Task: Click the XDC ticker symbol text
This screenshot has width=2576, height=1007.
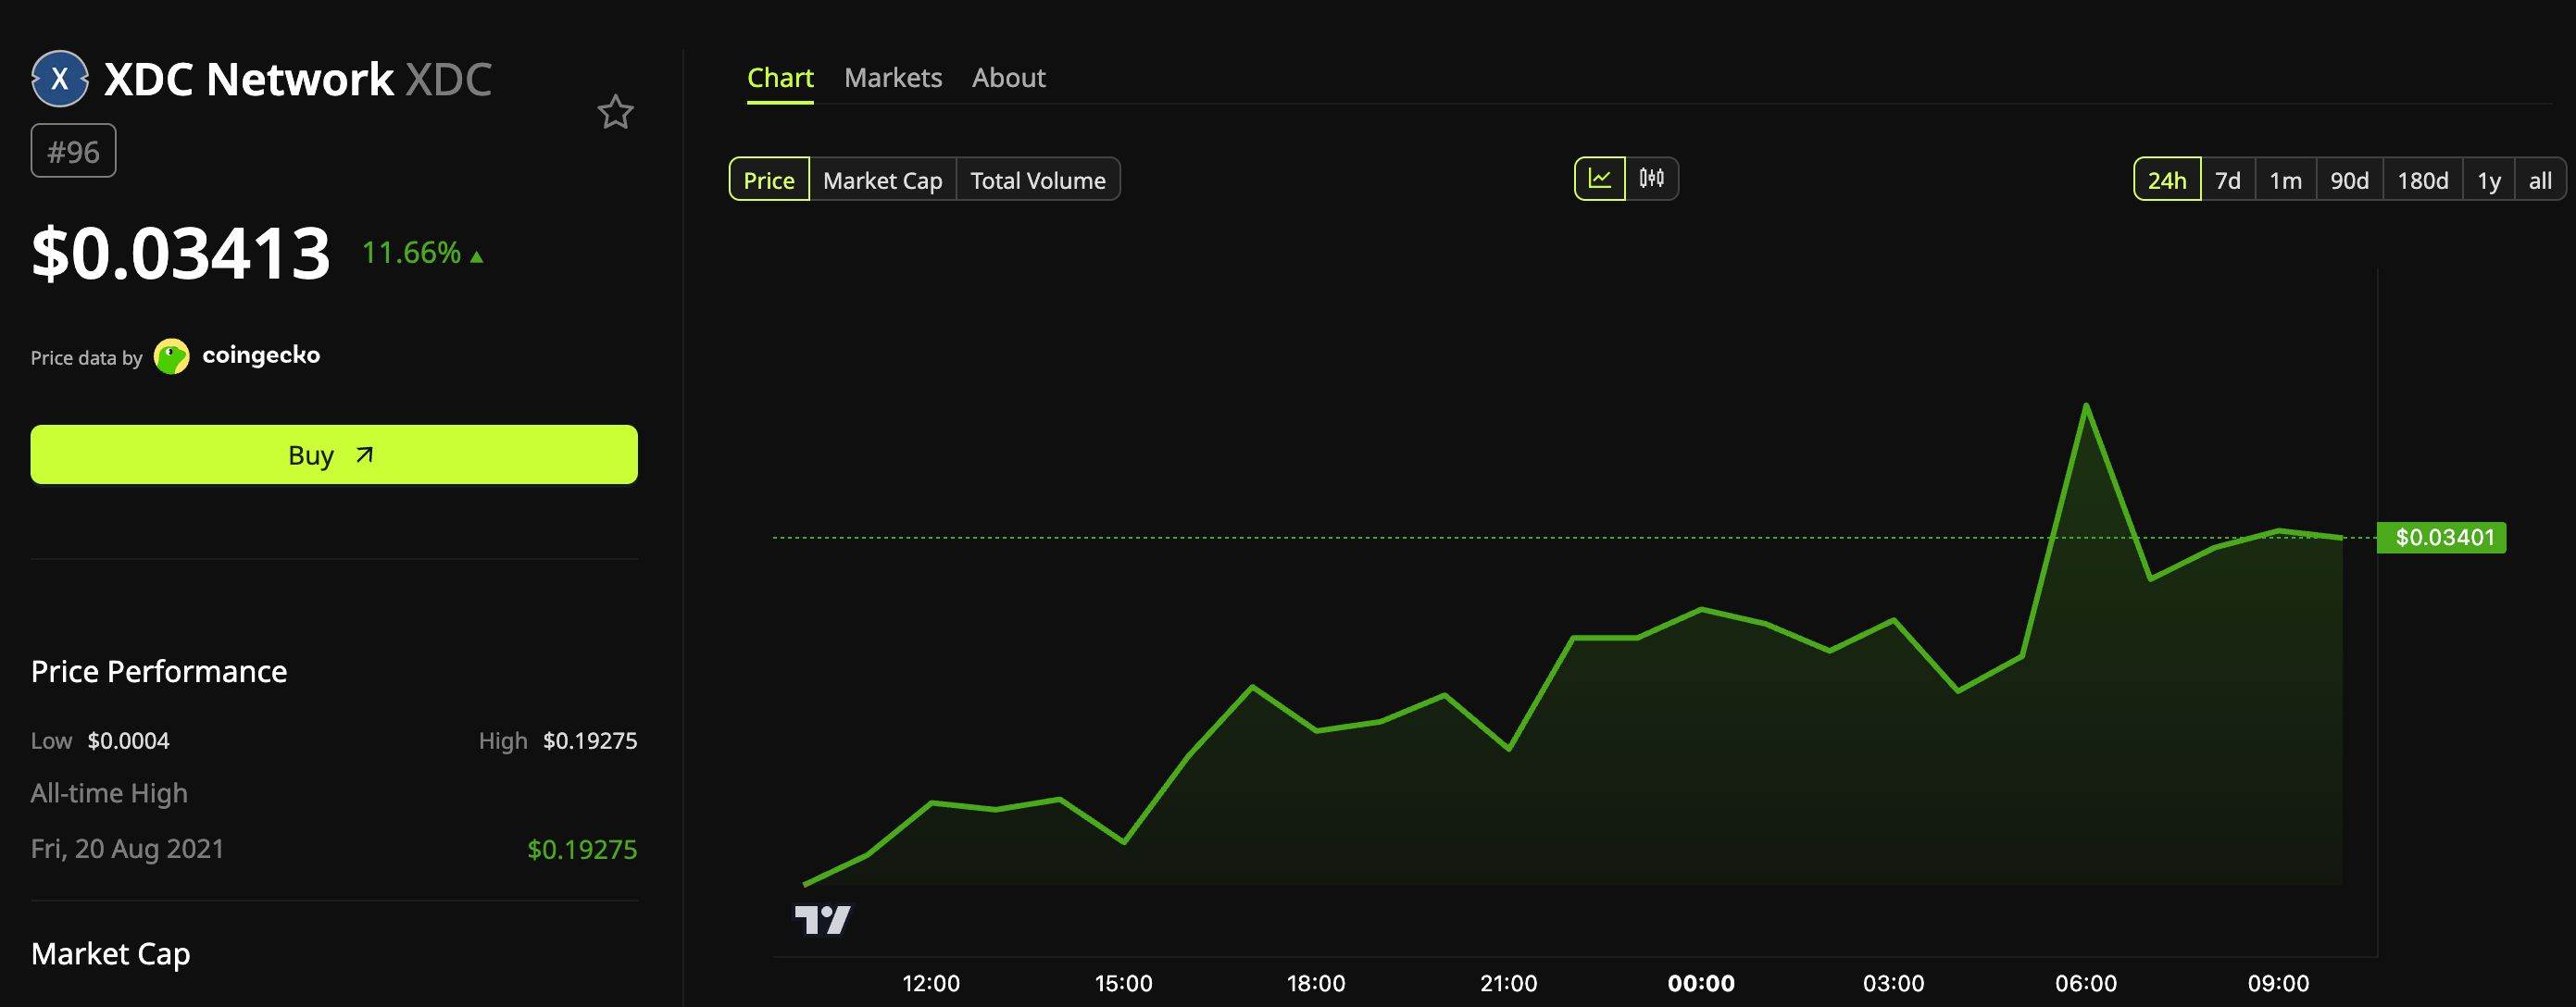Action: click(x=448, y=79)
